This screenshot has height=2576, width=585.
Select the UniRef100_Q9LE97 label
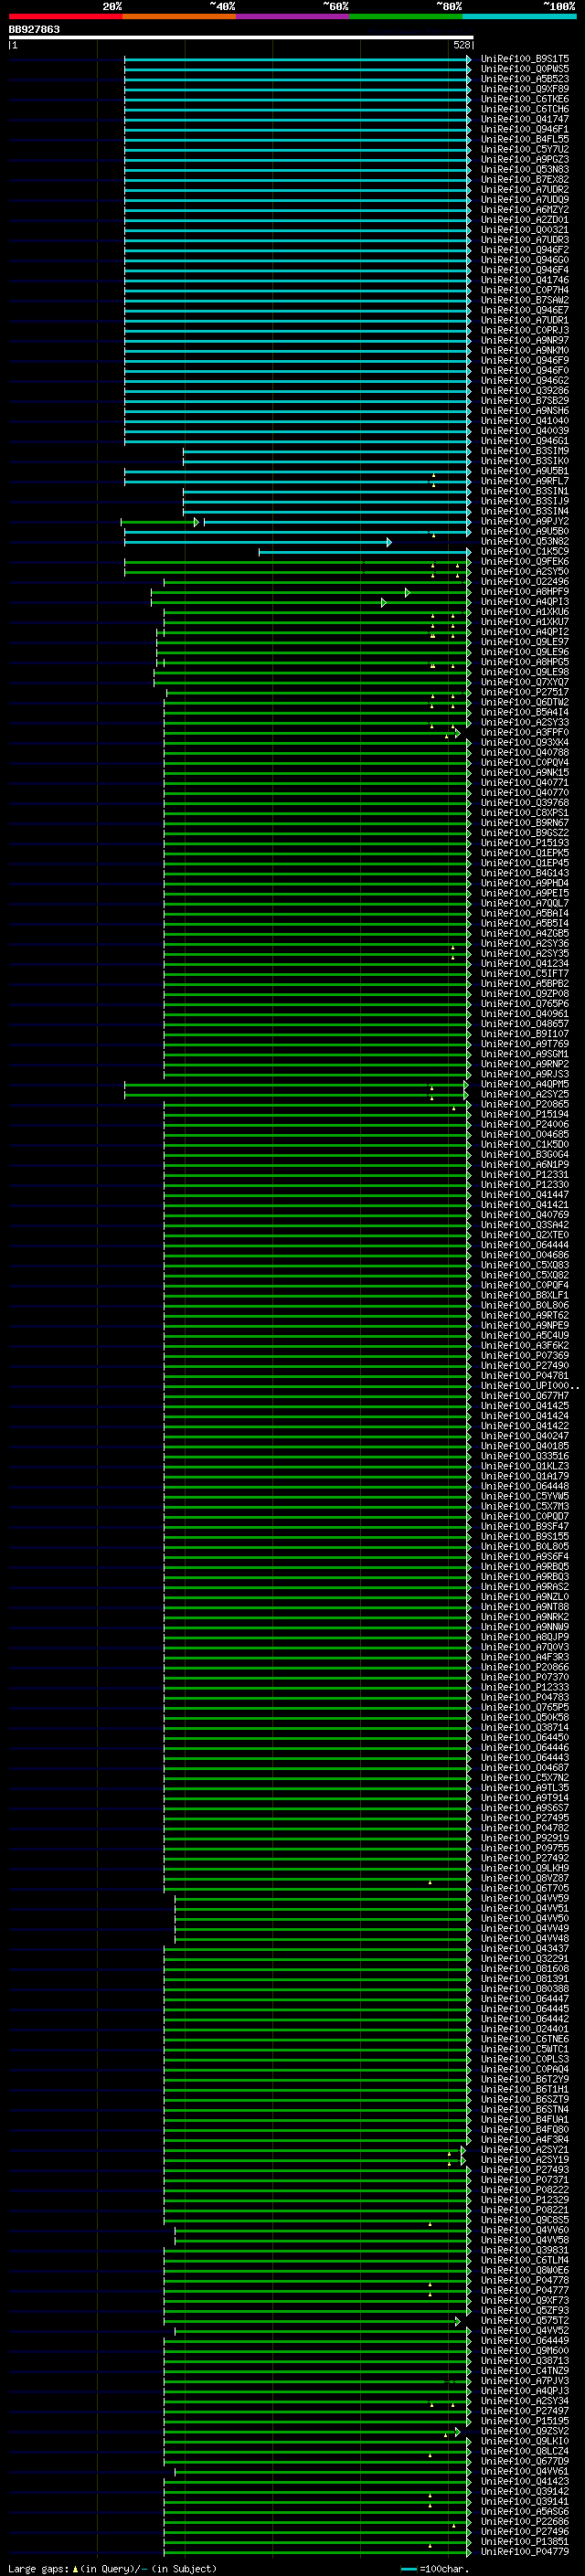525,642
